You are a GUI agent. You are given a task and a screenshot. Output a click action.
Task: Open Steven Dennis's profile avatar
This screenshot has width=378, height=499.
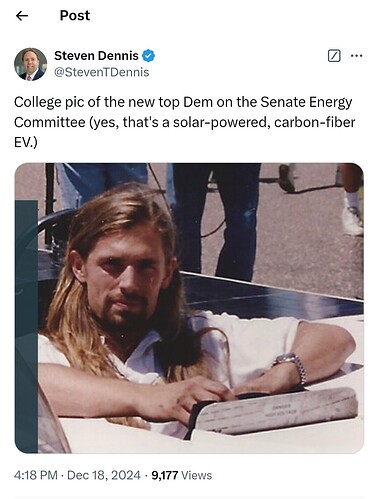click(30, 64)
